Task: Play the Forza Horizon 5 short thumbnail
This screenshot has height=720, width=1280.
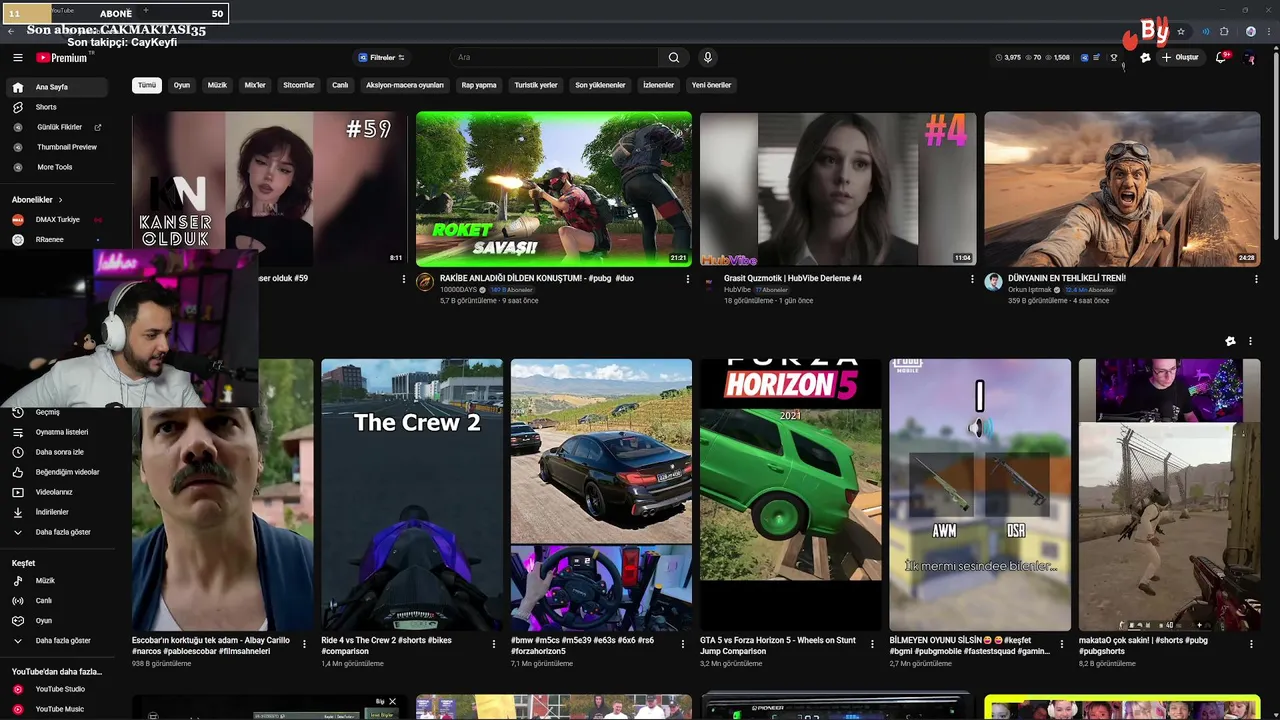Action: click(x=791, y=495)
